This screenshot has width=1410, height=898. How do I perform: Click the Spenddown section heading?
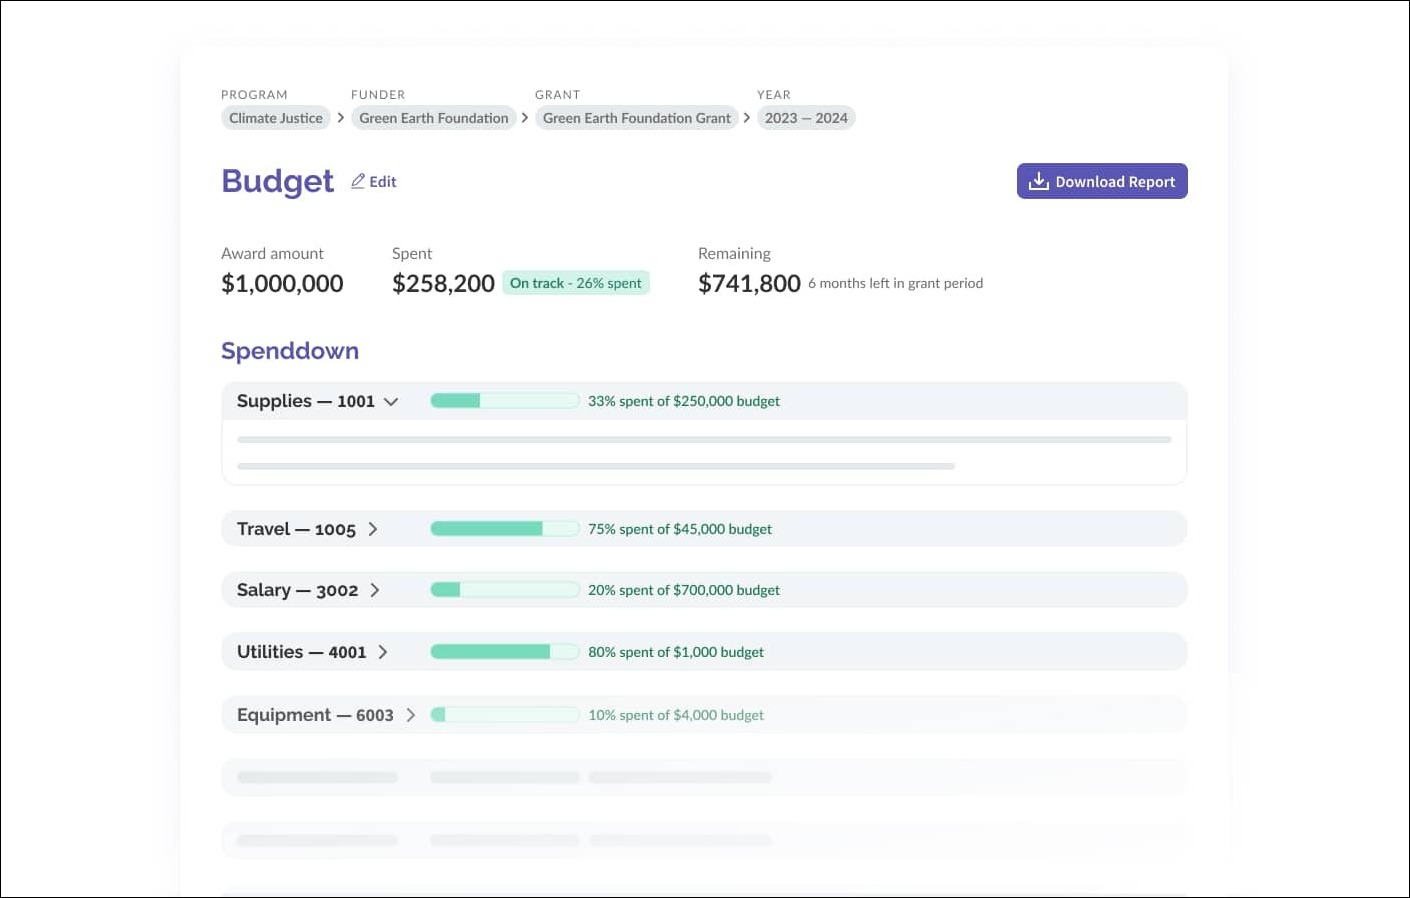click(289, 350)
